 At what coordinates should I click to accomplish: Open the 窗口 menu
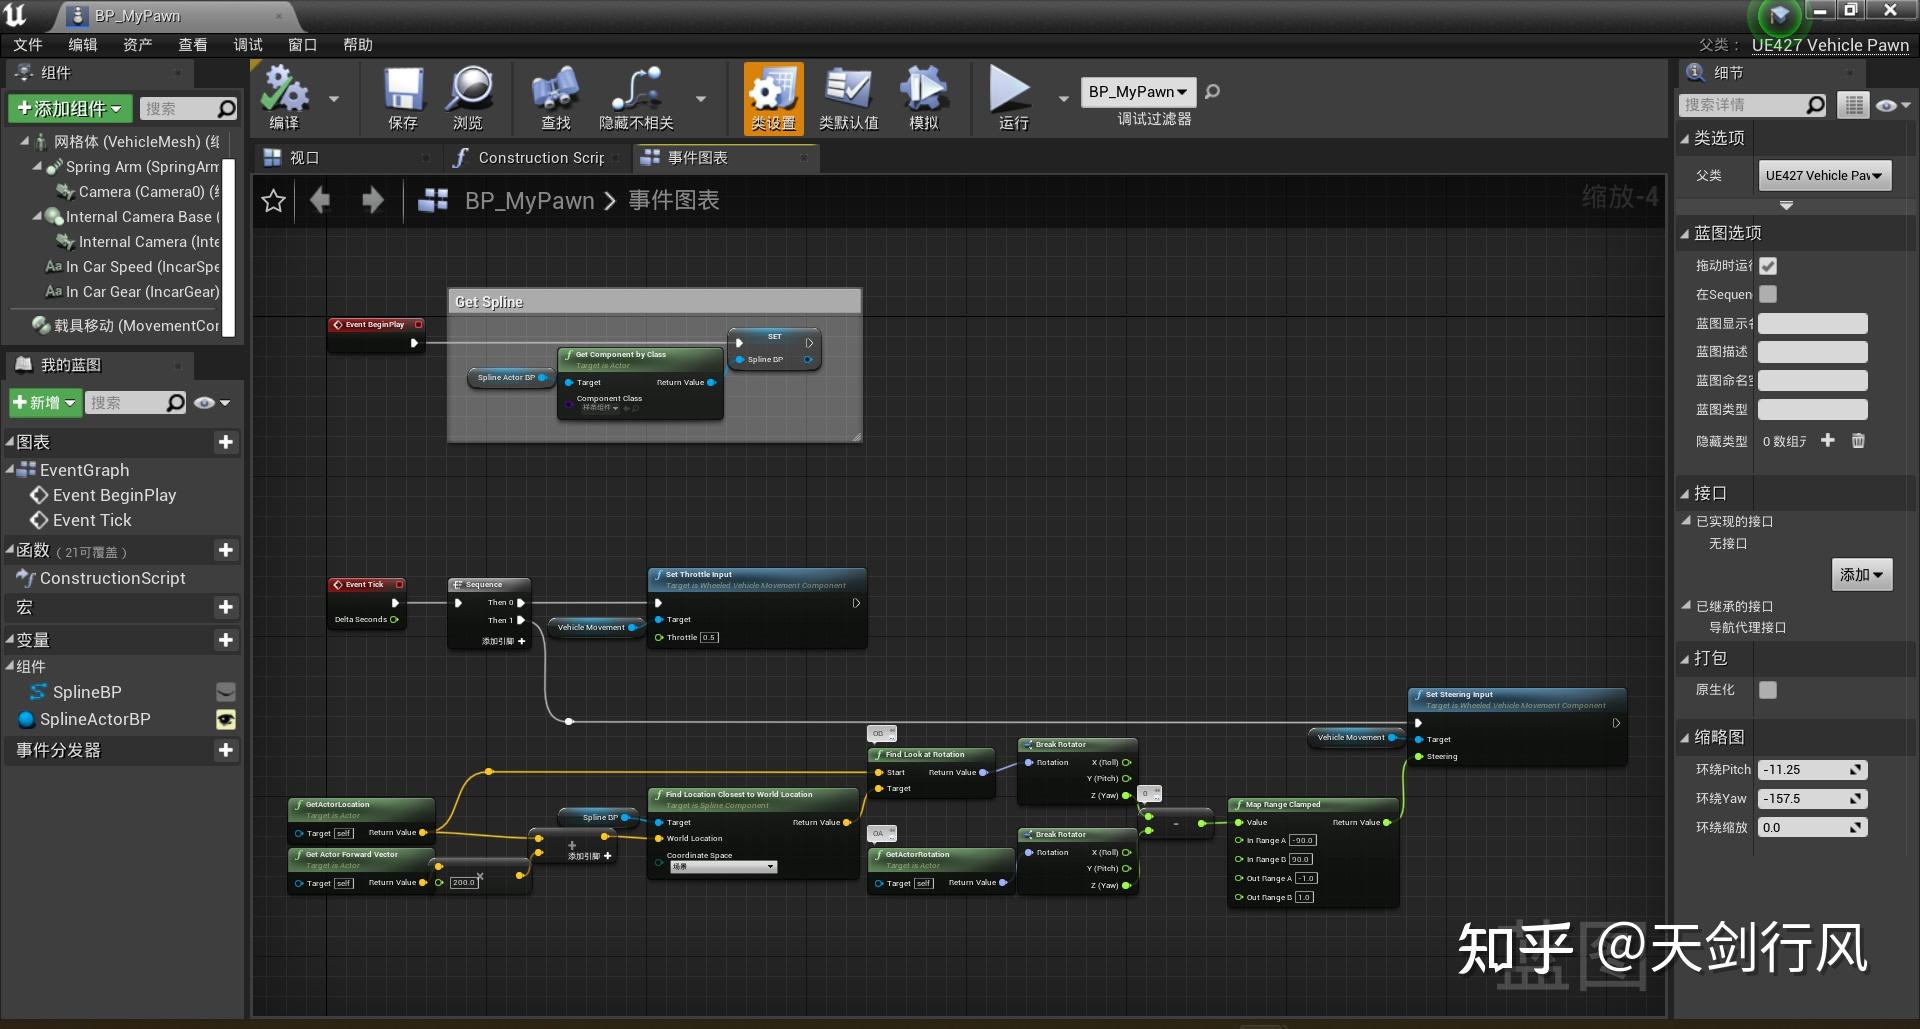[301, 44]
